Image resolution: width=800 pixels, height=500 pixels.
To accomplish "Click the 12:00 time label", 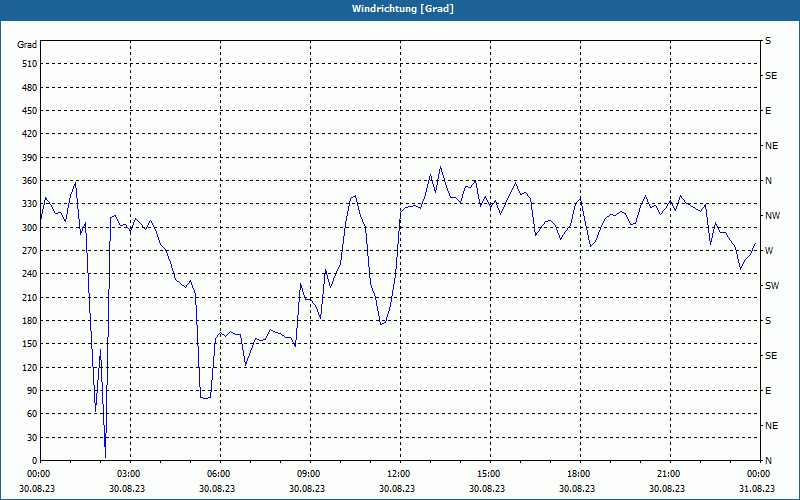I will click(x=400, y=474).
